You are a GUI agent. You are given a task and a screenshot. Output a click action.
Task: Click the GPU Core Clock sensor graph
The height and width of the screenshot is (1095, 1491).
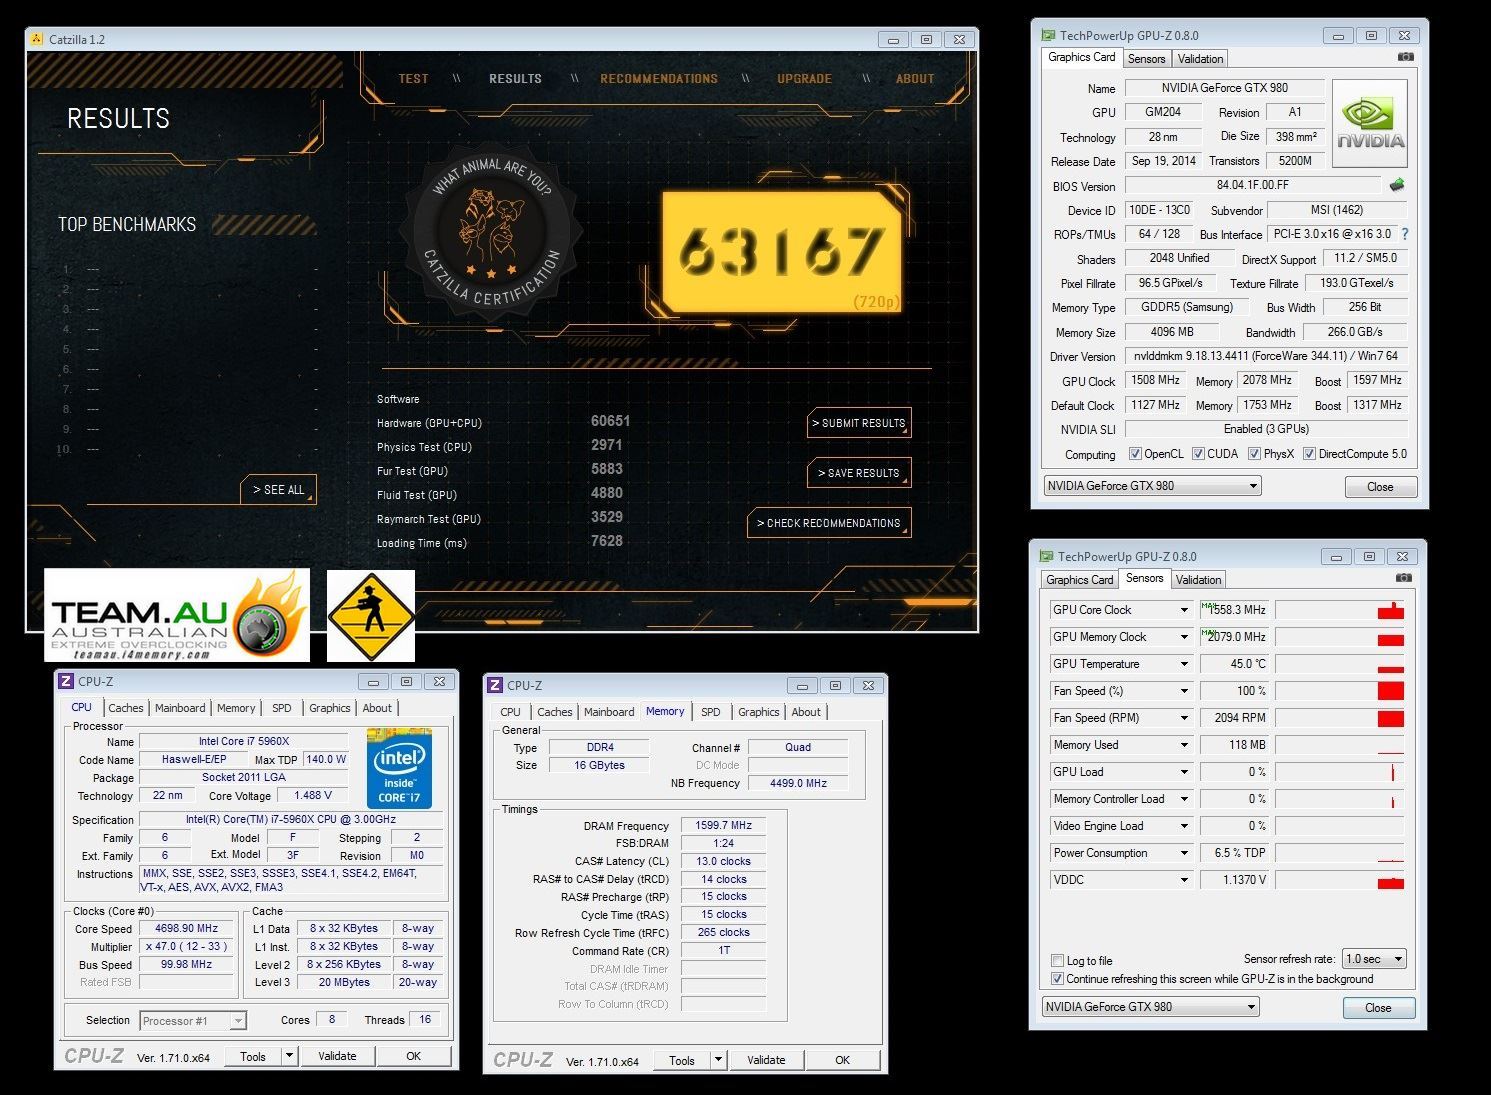click(x=1339, y=610)
